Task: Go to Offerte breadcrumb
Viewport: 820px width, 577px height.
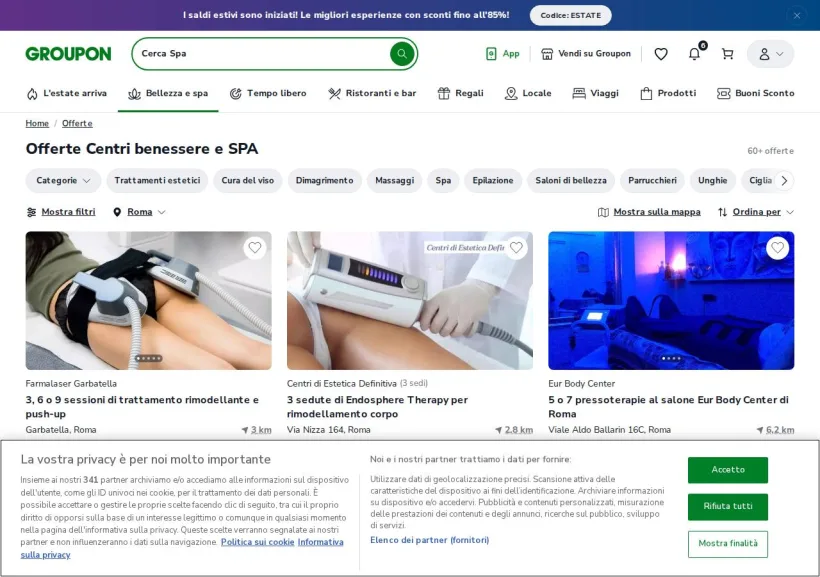Action: [x=77, y=123]
